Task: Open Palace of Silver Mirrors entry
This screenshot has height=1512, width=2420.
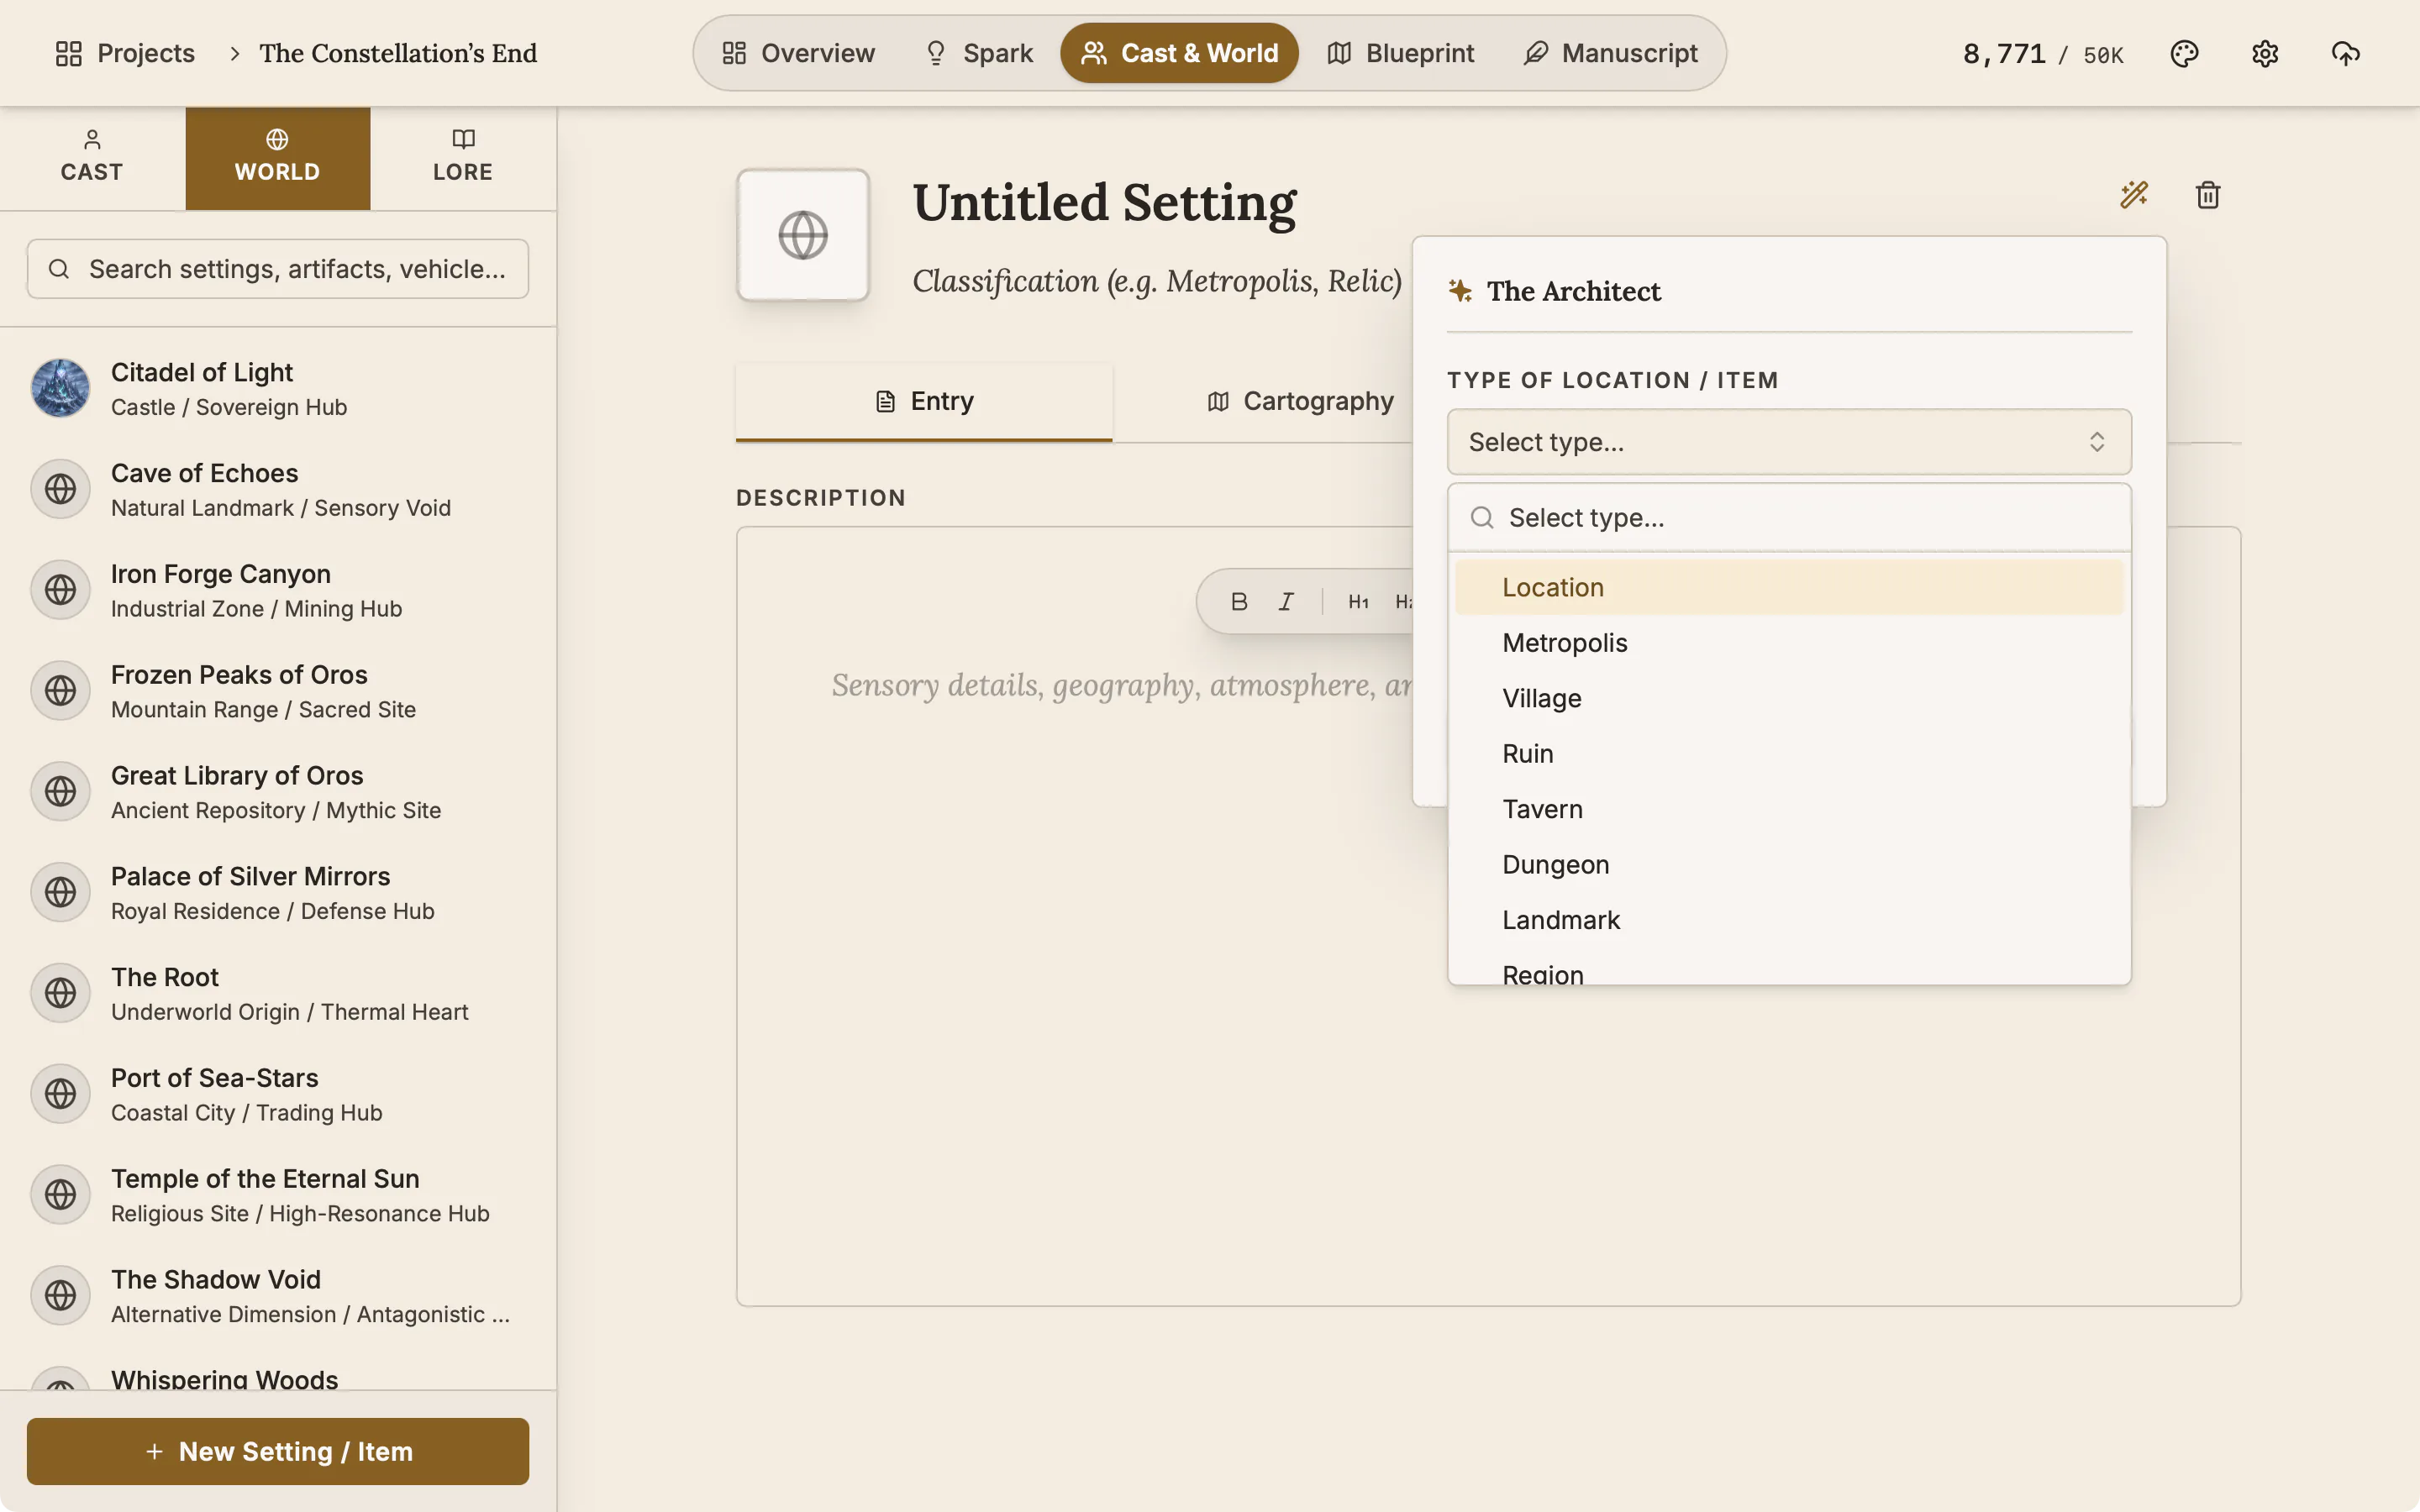Action: (278, 892)
